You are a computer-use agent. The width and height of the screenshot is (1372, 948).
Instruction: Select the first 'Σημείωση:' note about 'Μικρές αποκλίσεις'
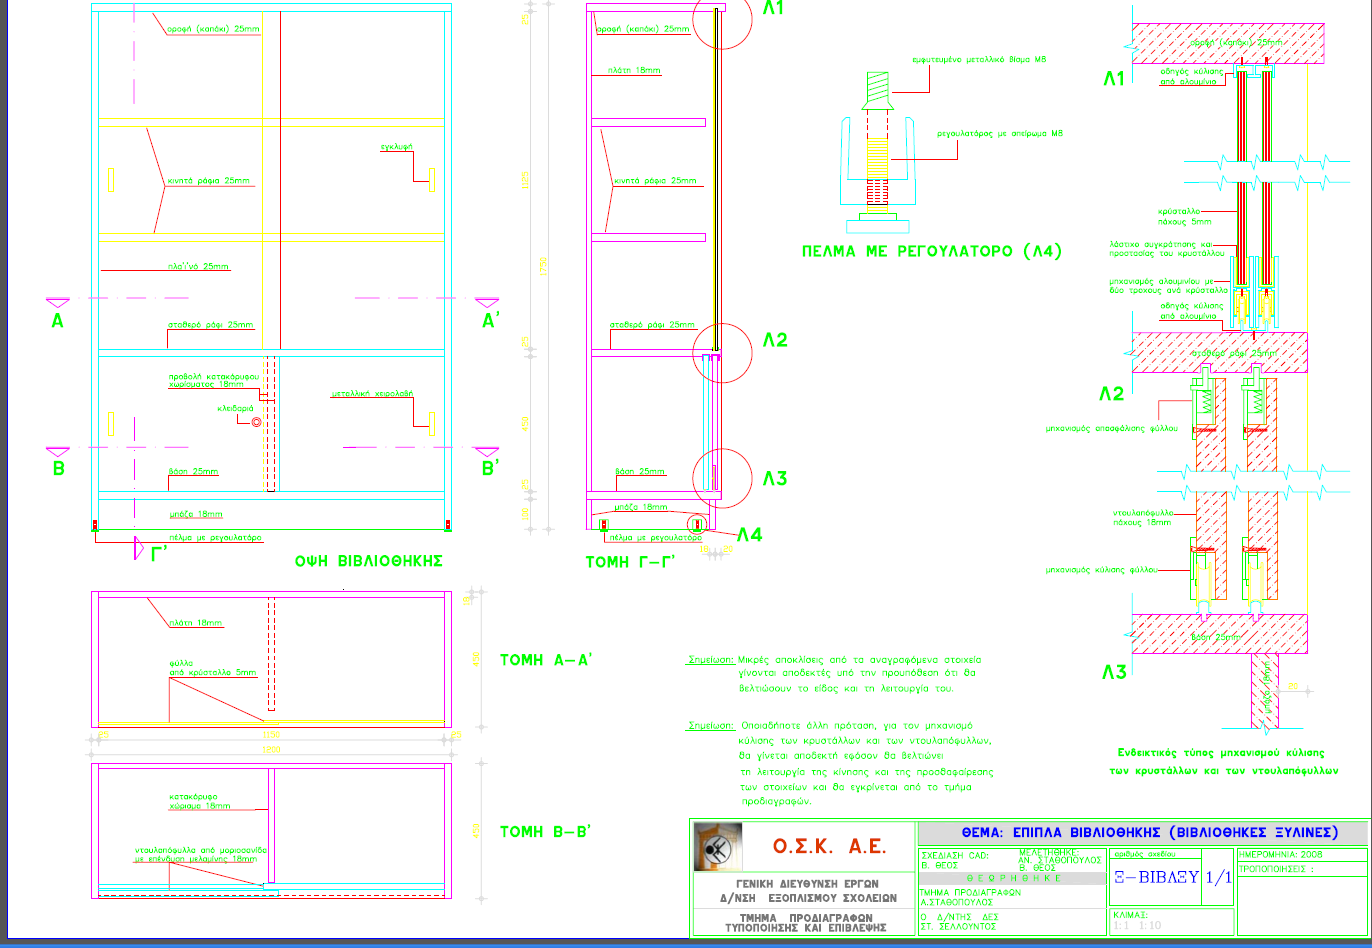tap(835, 675)
